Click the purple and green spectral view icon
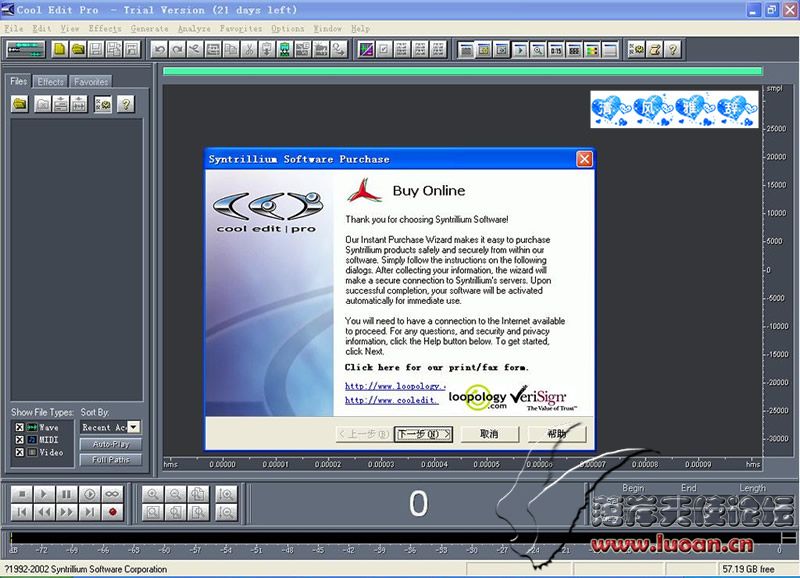 pos(366,49)
